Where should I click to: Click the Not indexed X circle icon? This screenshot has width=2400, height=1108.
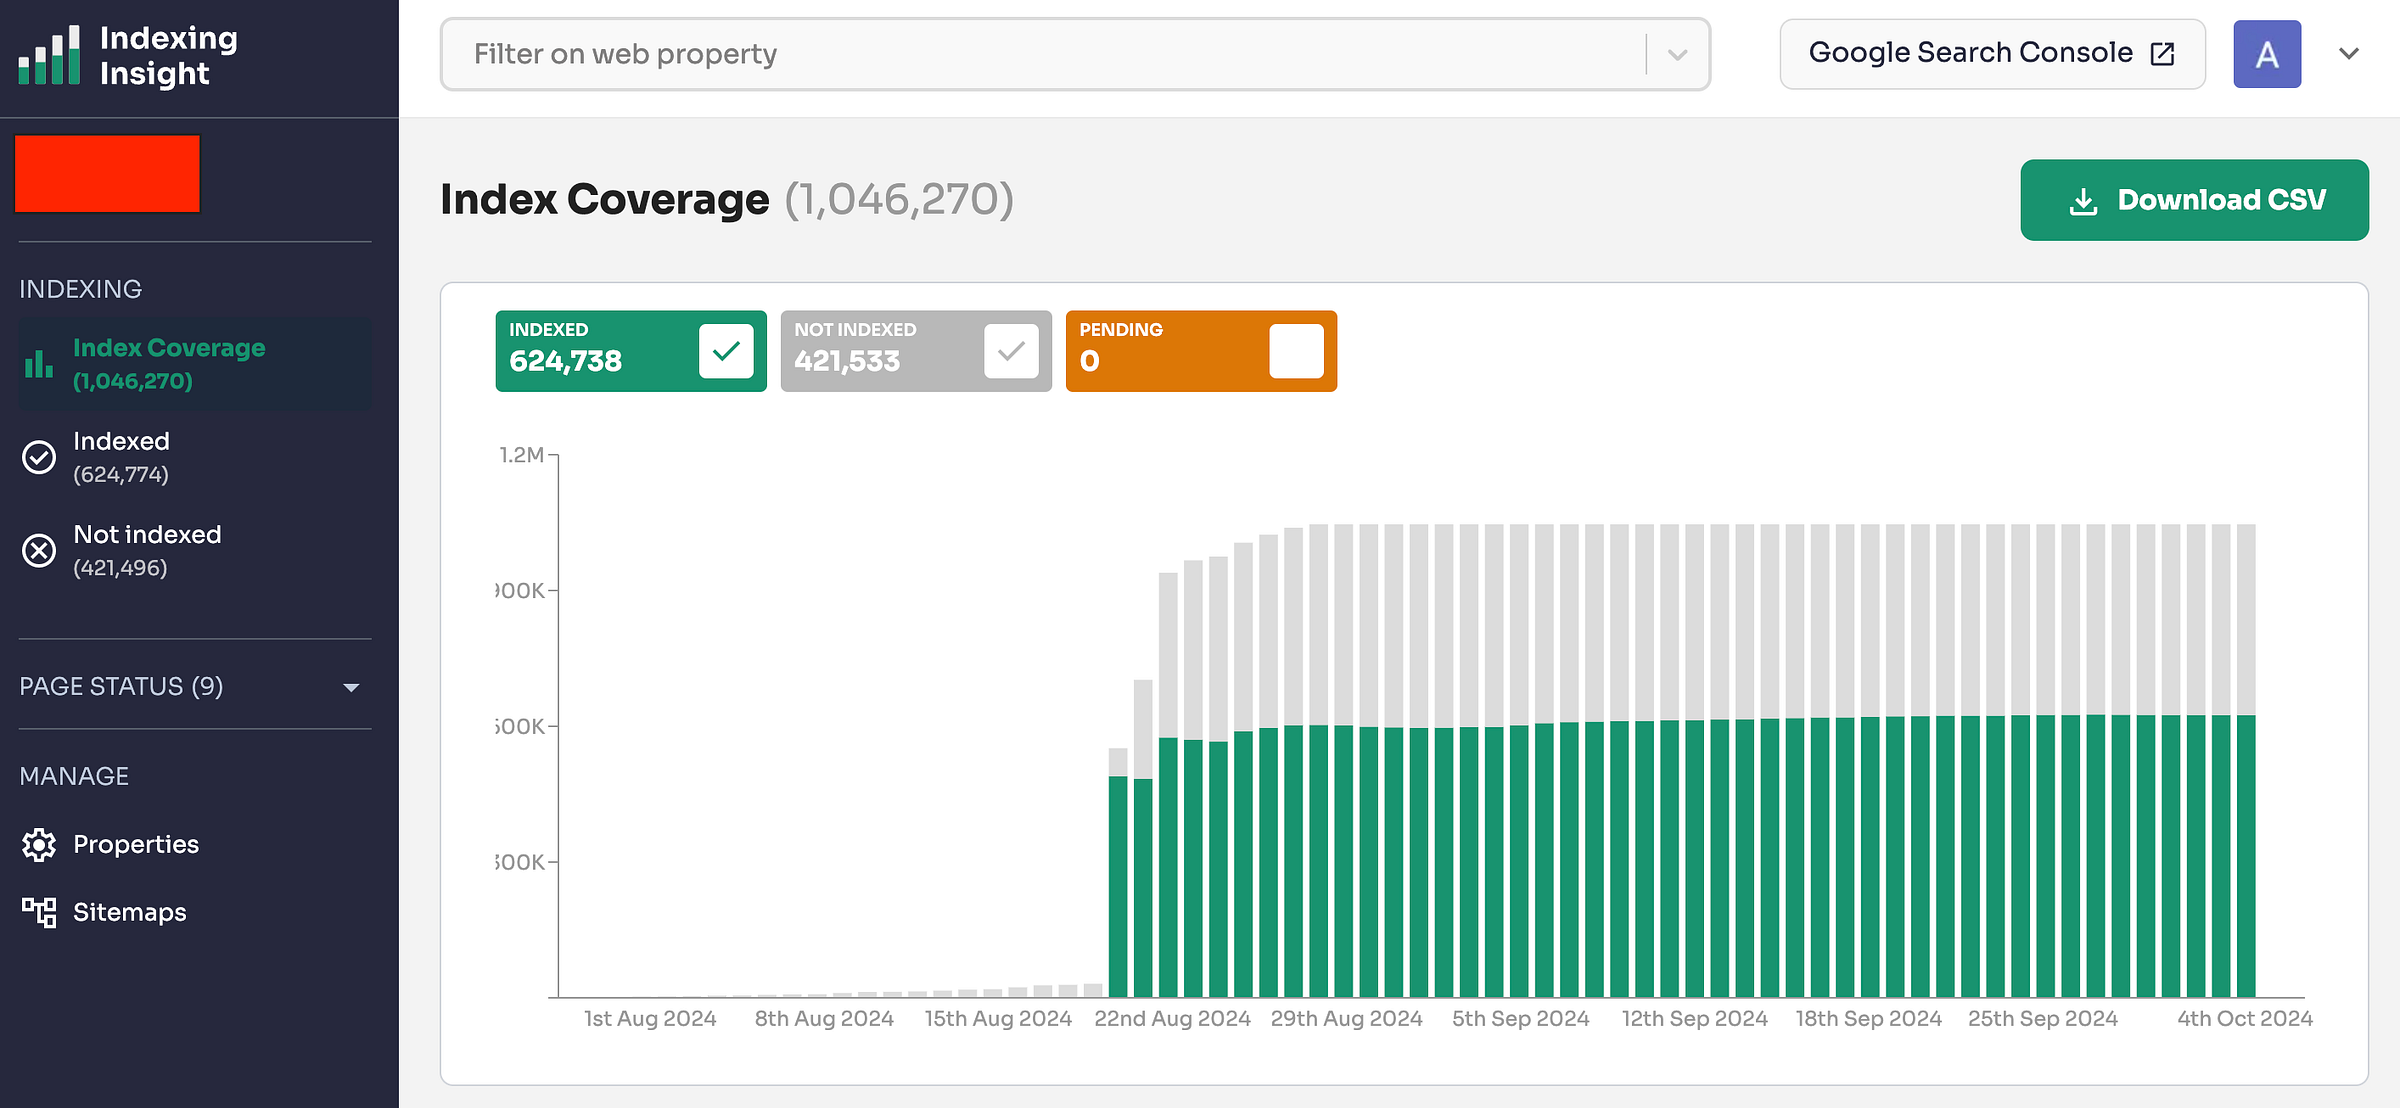(39, 550)
